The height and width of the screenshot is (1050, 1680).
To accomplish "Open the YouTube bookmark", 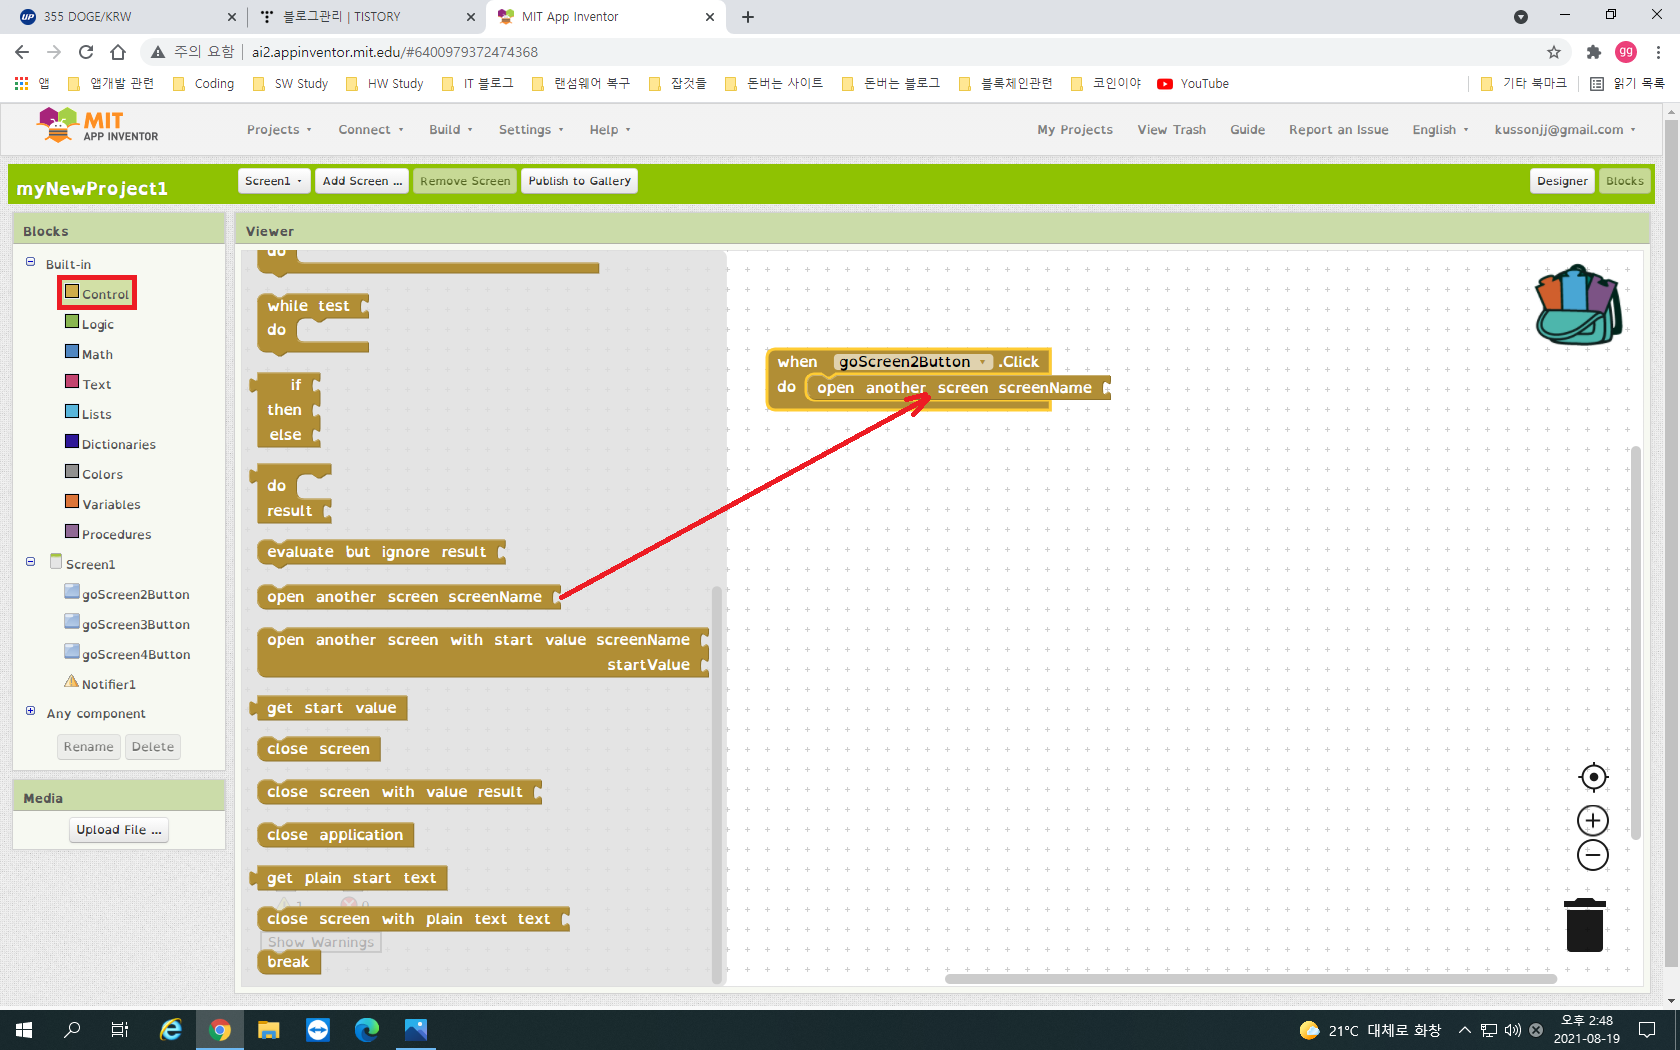I will (x=1193, y=84).
